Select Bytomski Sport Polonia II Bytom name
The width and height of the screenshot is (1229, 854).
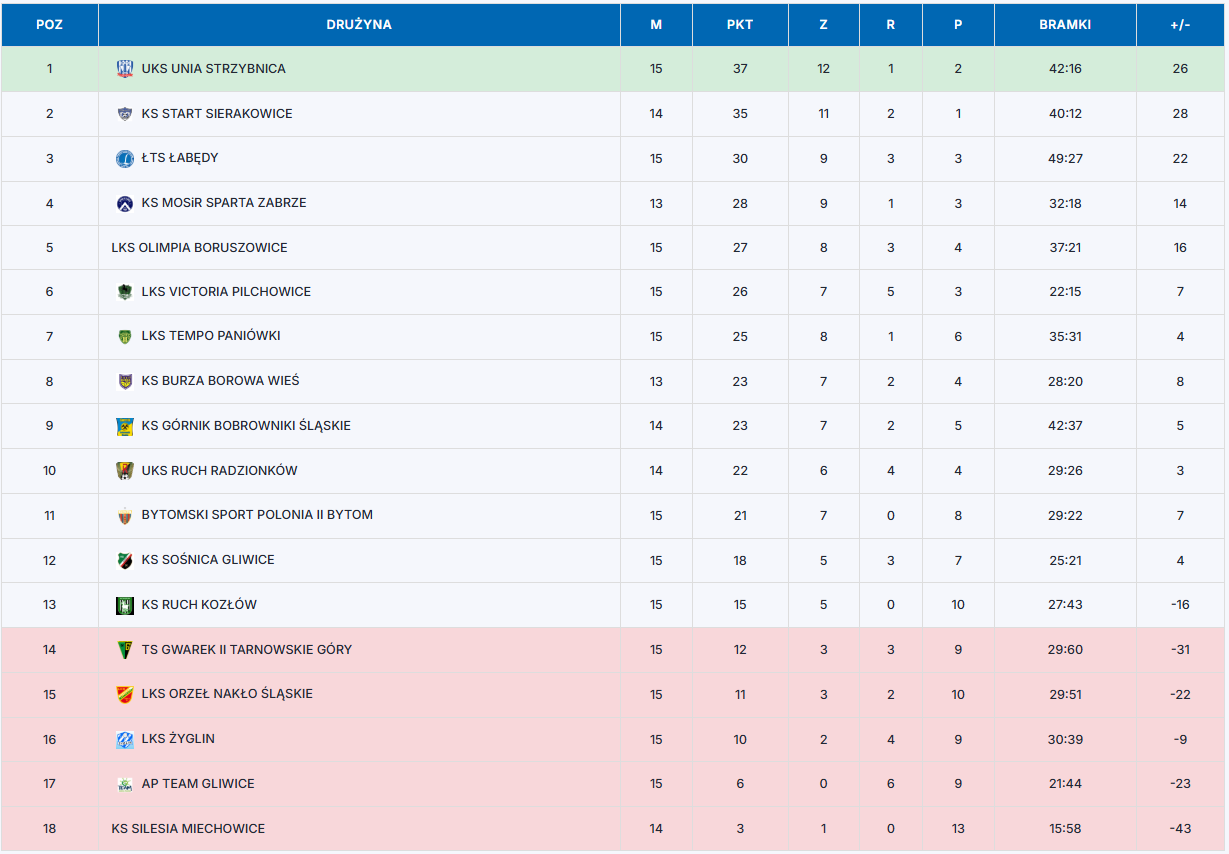coord(257,515)
